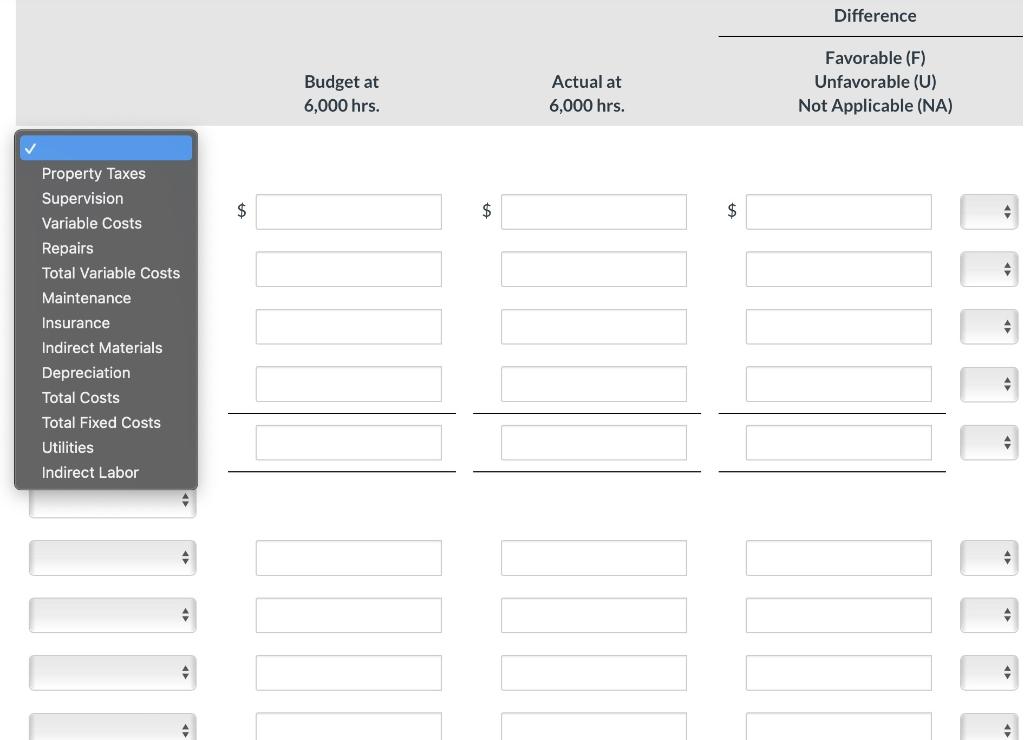Viewport: 1024px width, 740px height.
Task: Open F/U/NA dropdown in second row below underlines
Action: (x=989, y=615)
